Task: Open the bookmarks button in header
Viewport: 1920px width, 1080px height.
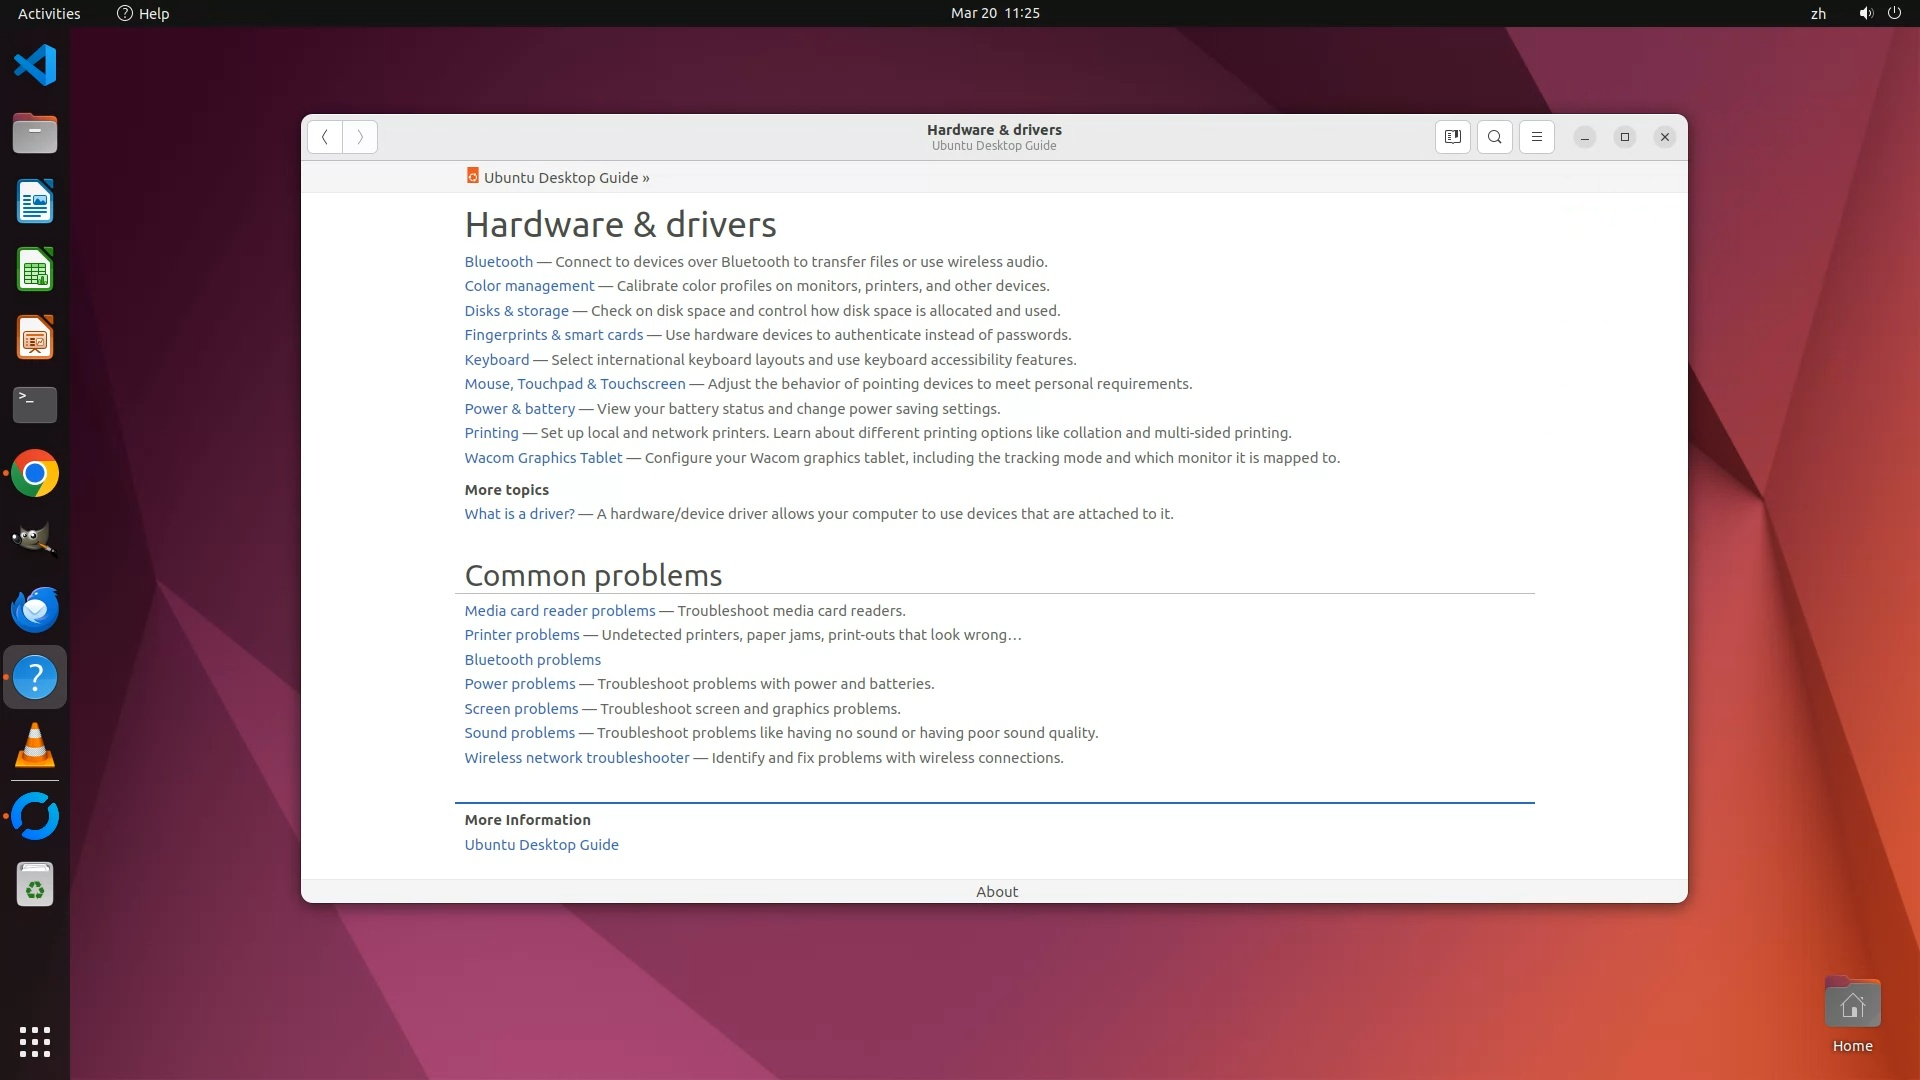Action: pyautogui.click(x=1452, y=137)
